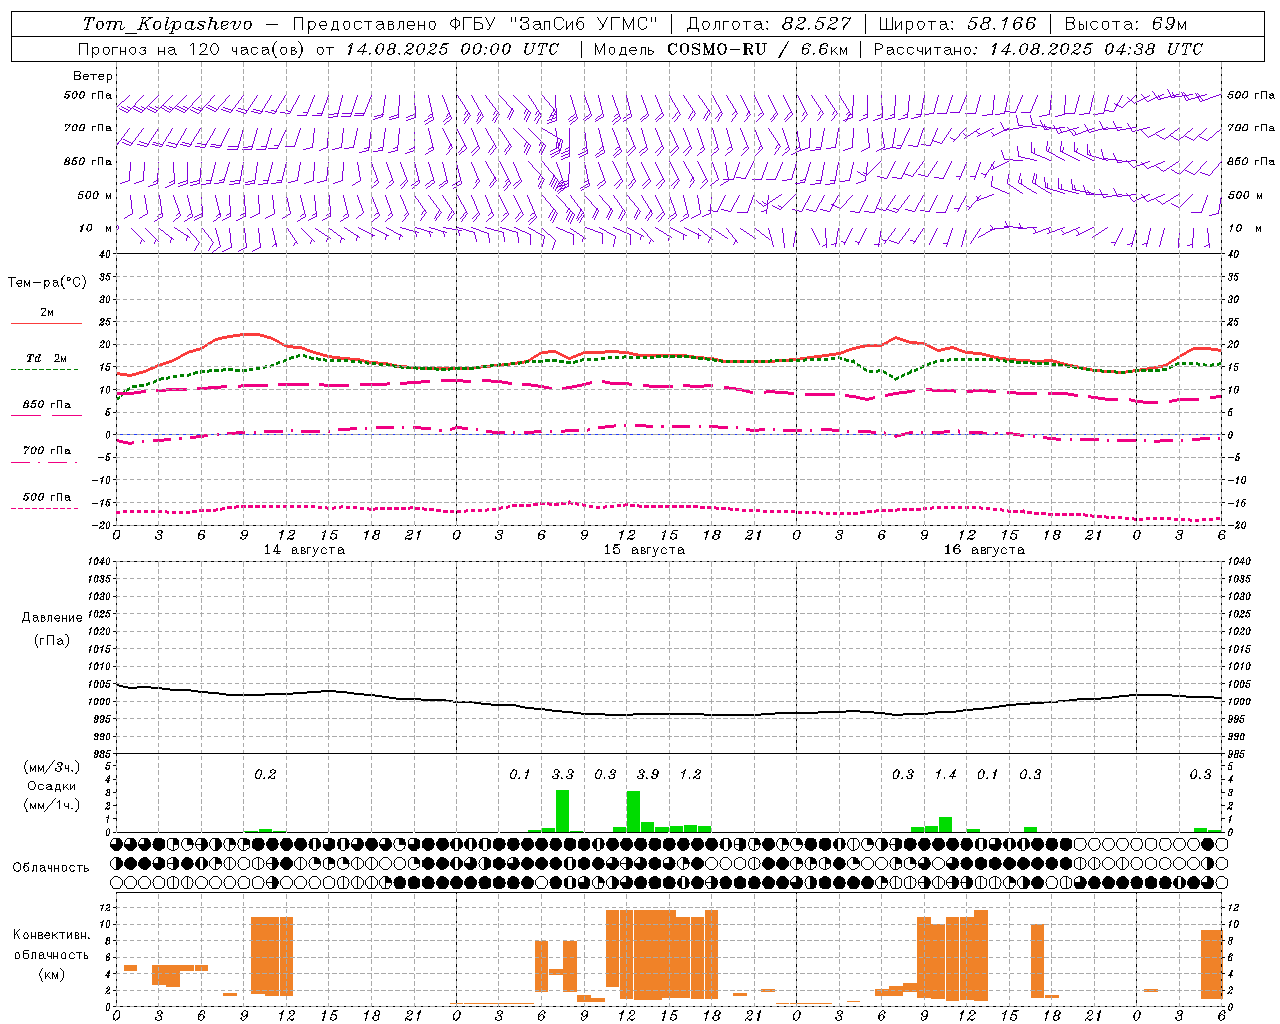Select 'Прогноз на 120 часа(ов)' forecast header text
The height and width of the screenshot is (1024, 1280).
(192, 49)
